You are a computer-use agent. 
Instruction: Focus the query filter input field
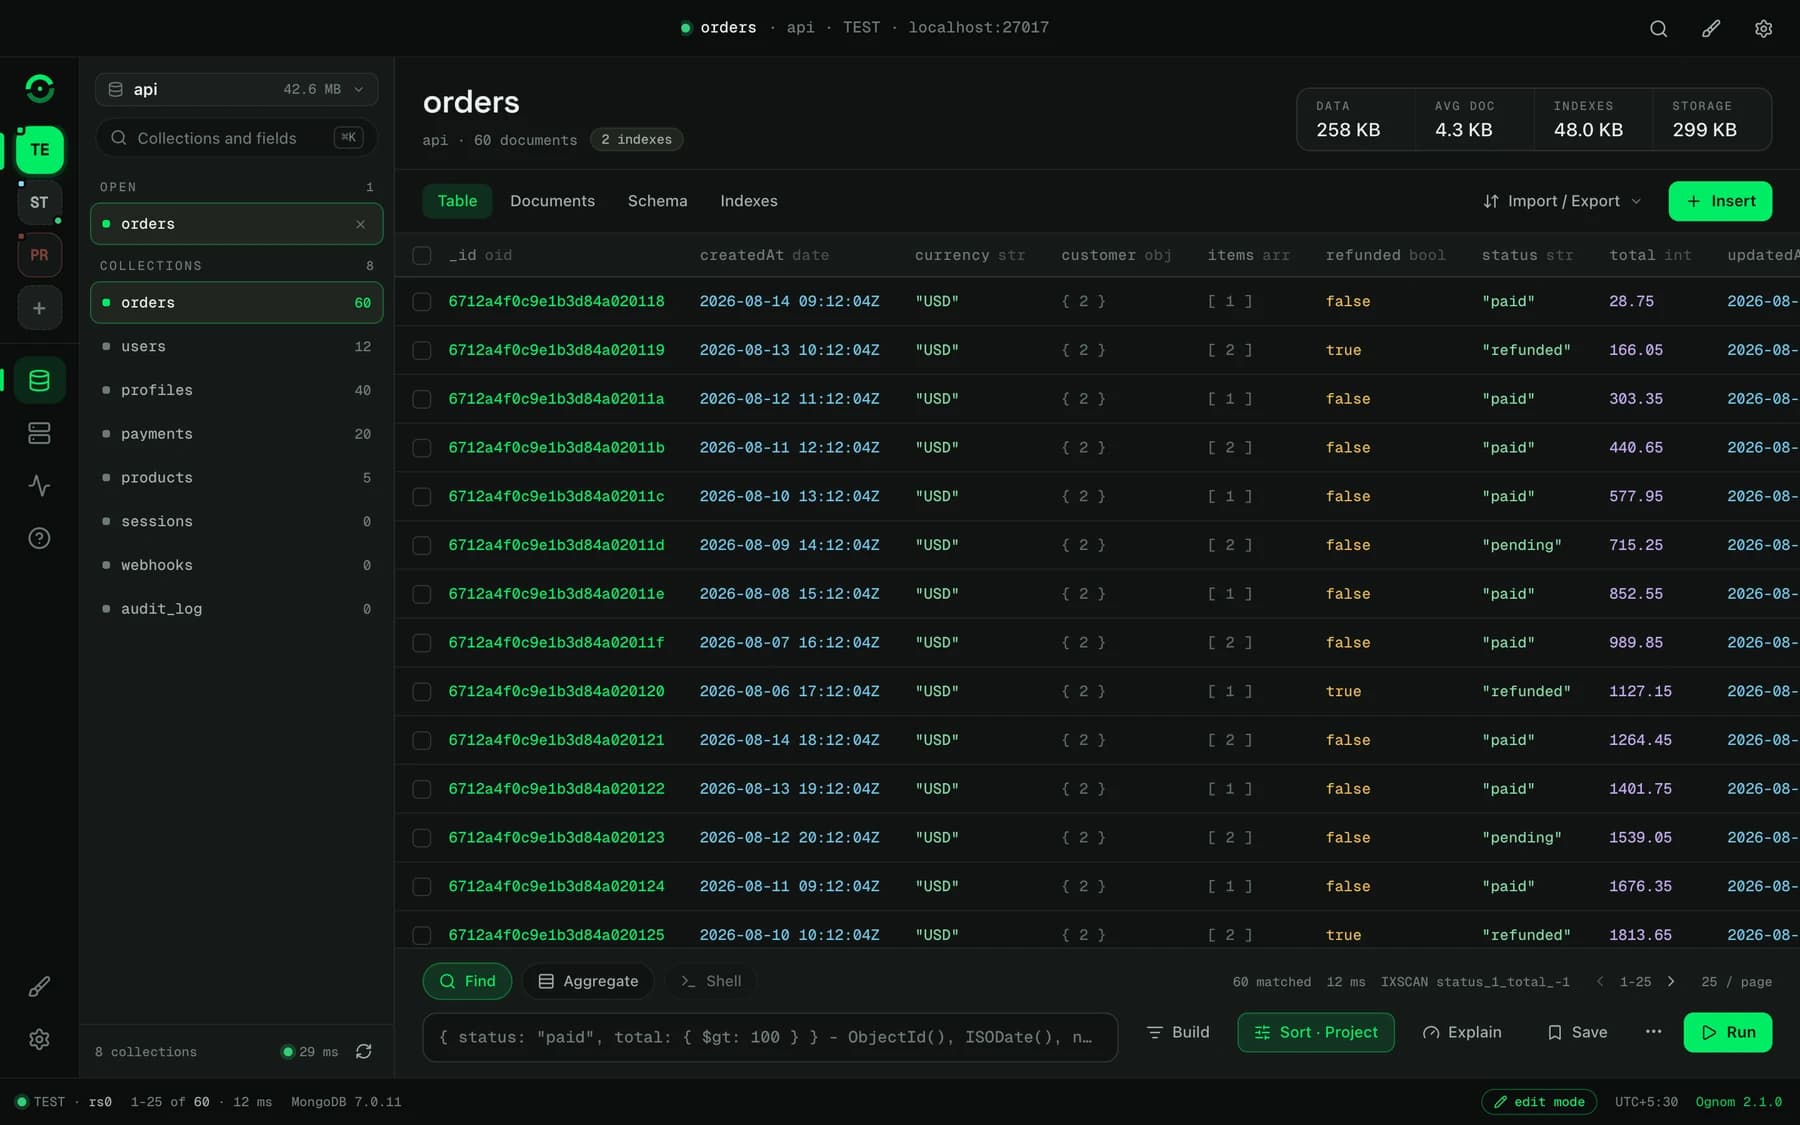(770, 1037)
